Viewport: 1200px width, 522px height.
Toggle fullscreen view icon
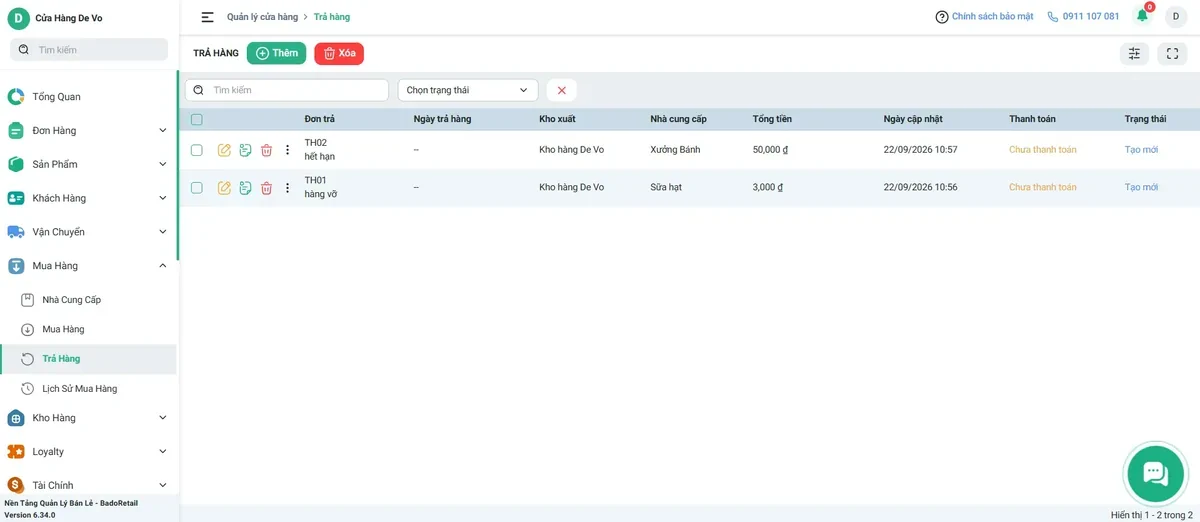click(x=1172, y=54)
